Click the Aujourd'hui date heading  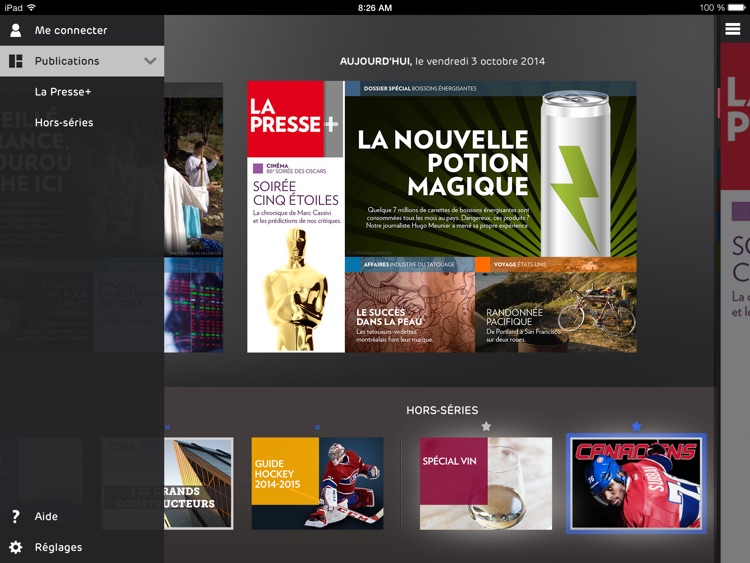tap(442, 61)
